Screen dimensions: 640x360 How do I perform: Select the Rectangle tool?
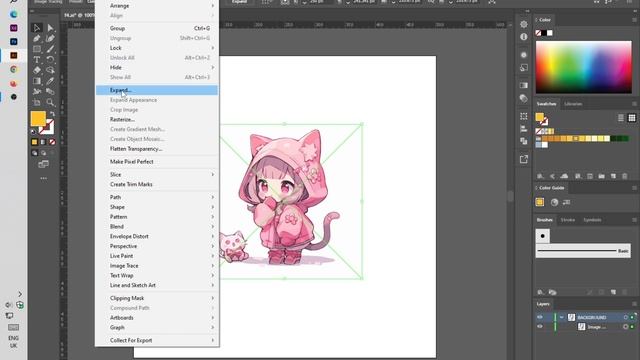[37, 49]
